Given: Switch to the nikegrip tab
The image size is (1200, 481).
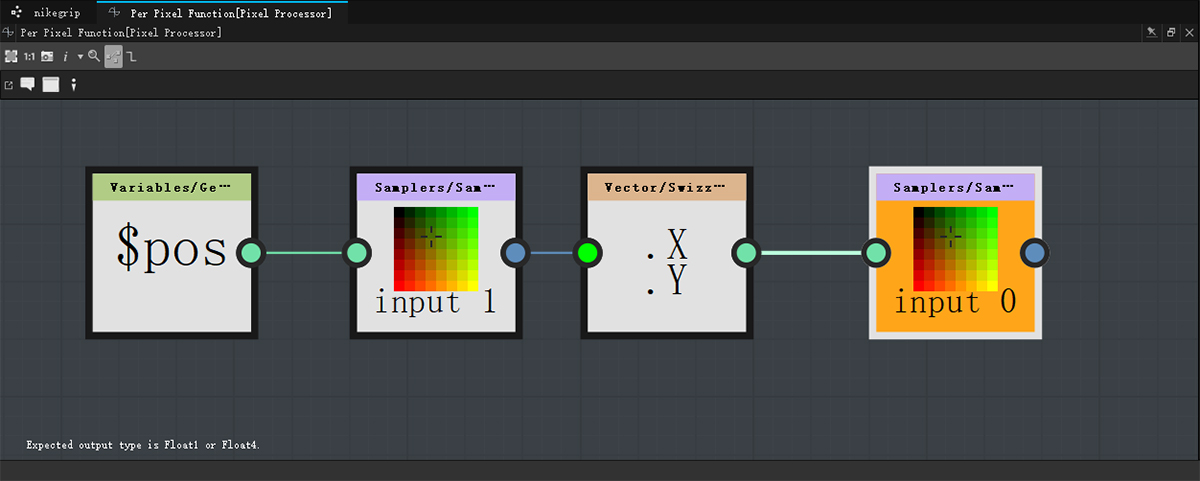Looking at the screenshot, I should tap(46, 13).
